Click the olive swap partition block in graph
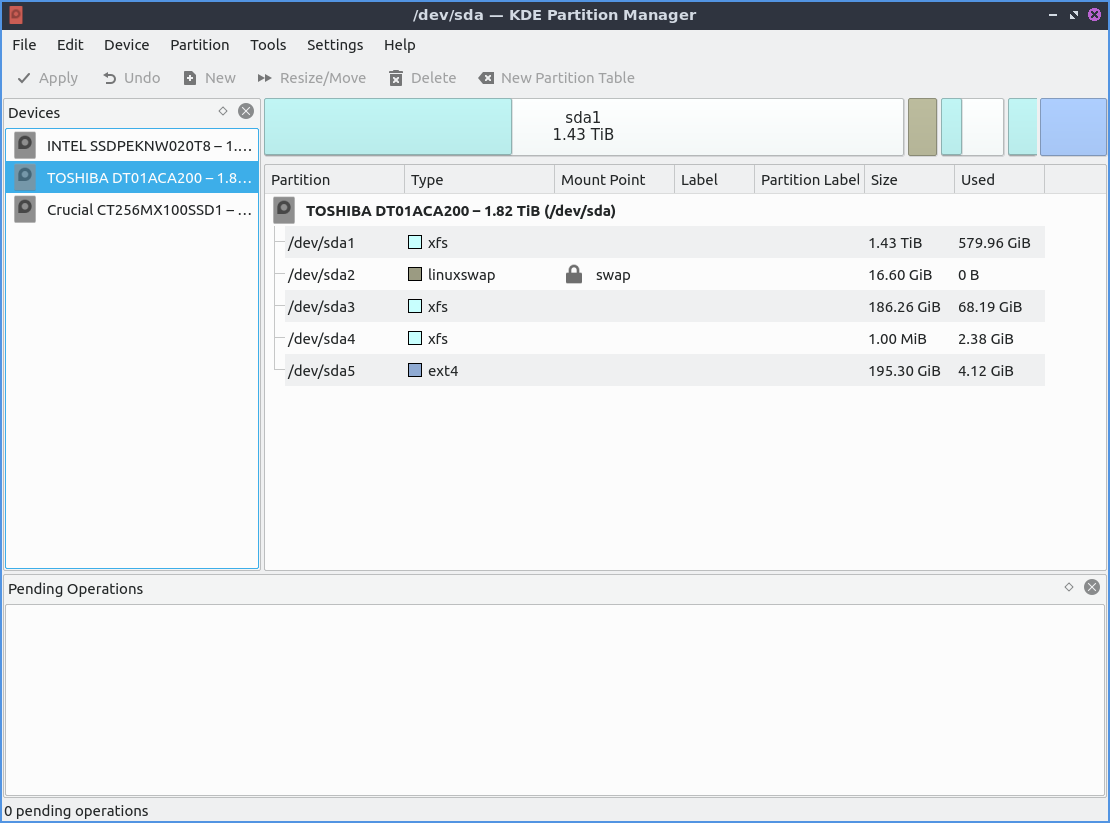Viewport: 1110px width, 823px height. (922, 127)
